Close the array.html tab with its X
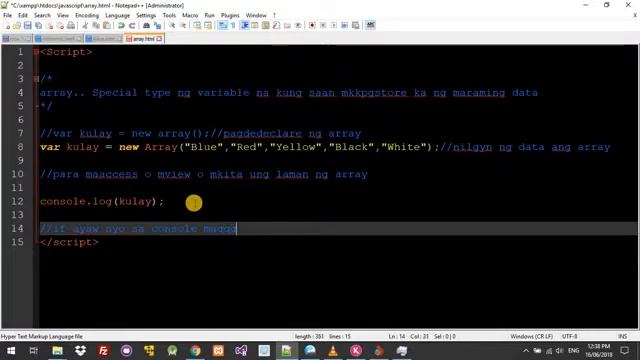Image resolution: width=640 pixels, height=360 pixels. 159,39
